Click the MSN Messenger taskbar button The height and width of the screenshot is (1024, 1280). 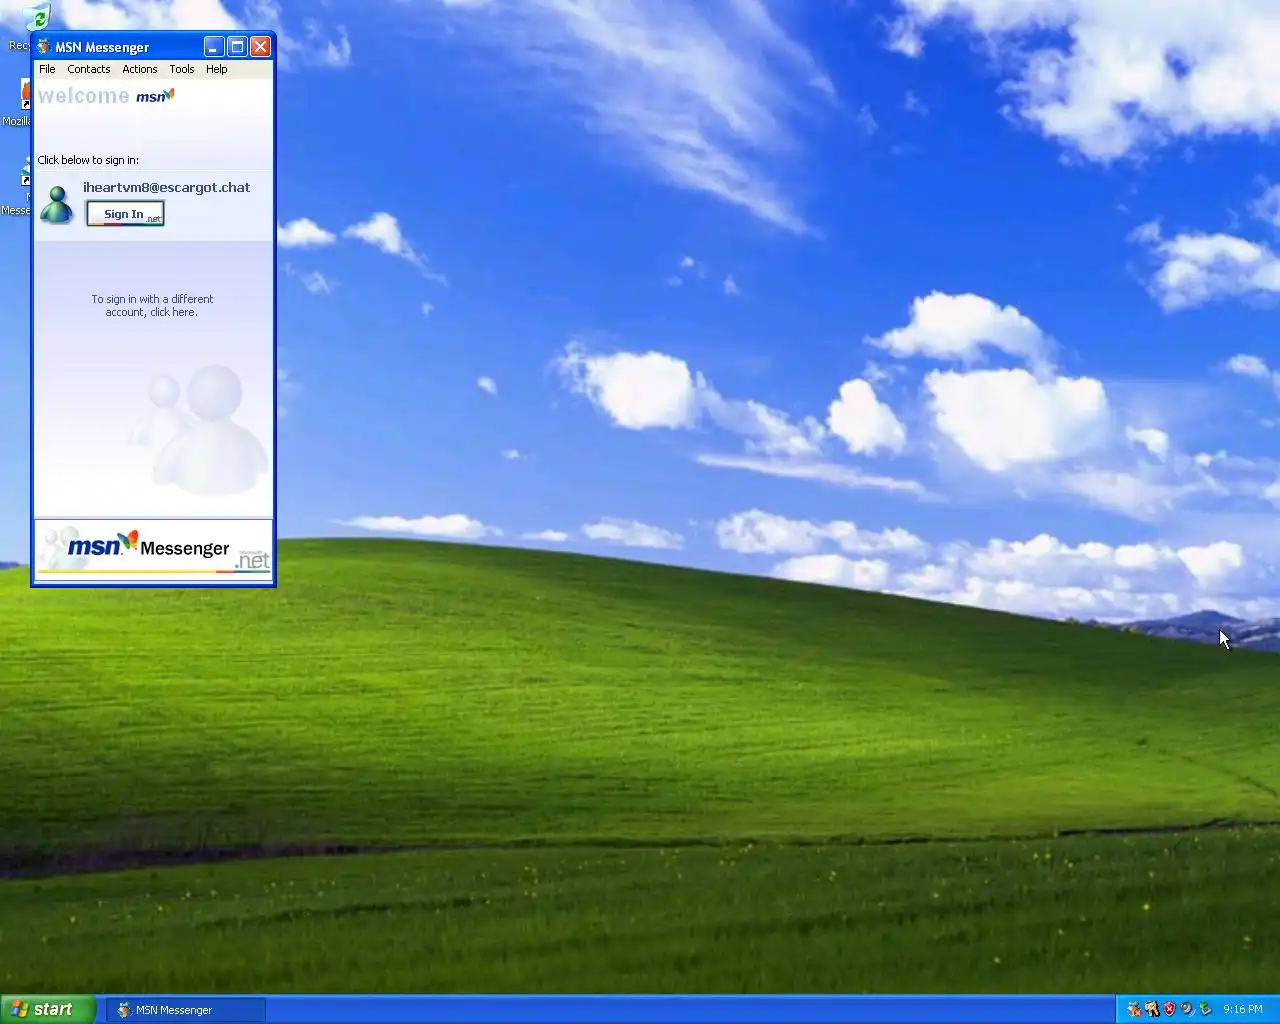coord(186,1010)
